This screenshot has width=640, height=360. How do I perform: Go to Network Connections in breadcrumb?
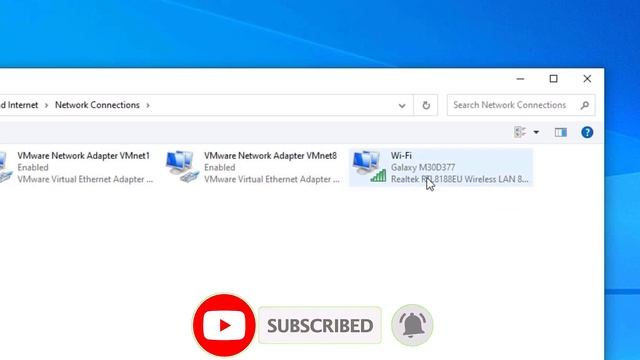pyautogui.click(x=97, y=105)
